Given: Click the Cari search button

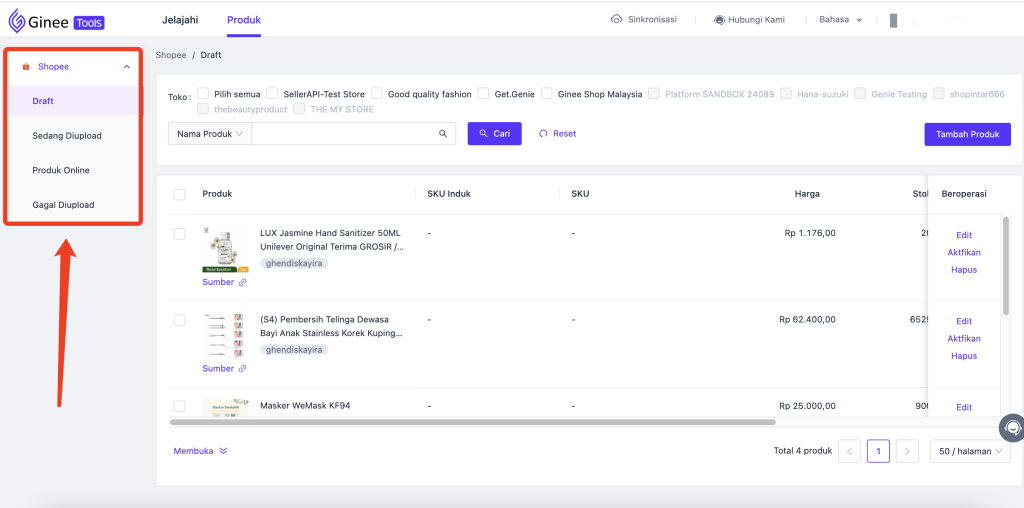Looking at the screenshot, I should [494, 133].
